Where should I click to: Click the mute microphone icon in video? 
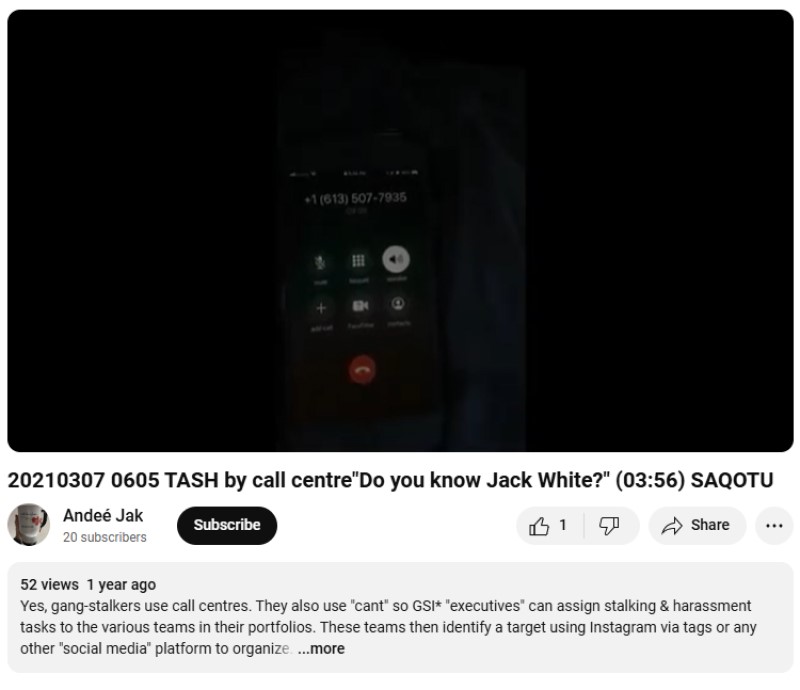click(x=320, y=262)
